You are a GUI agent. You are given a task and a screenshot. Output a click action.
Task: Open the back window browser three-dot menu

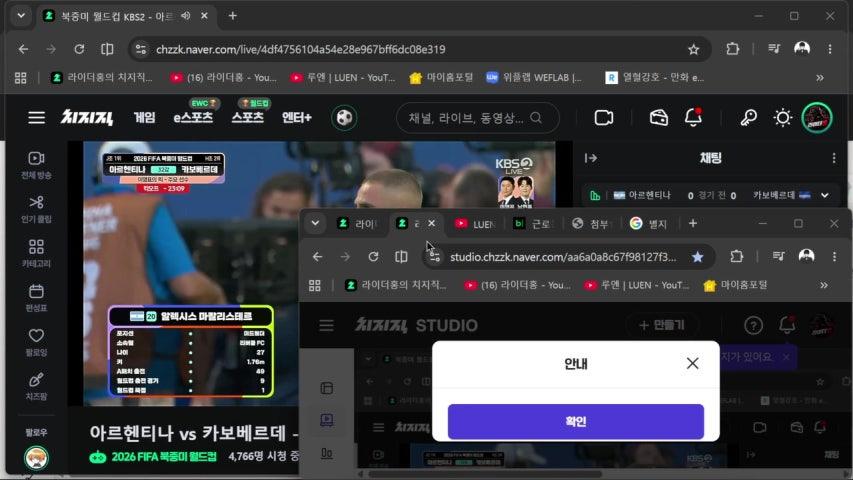pos(830,49)
